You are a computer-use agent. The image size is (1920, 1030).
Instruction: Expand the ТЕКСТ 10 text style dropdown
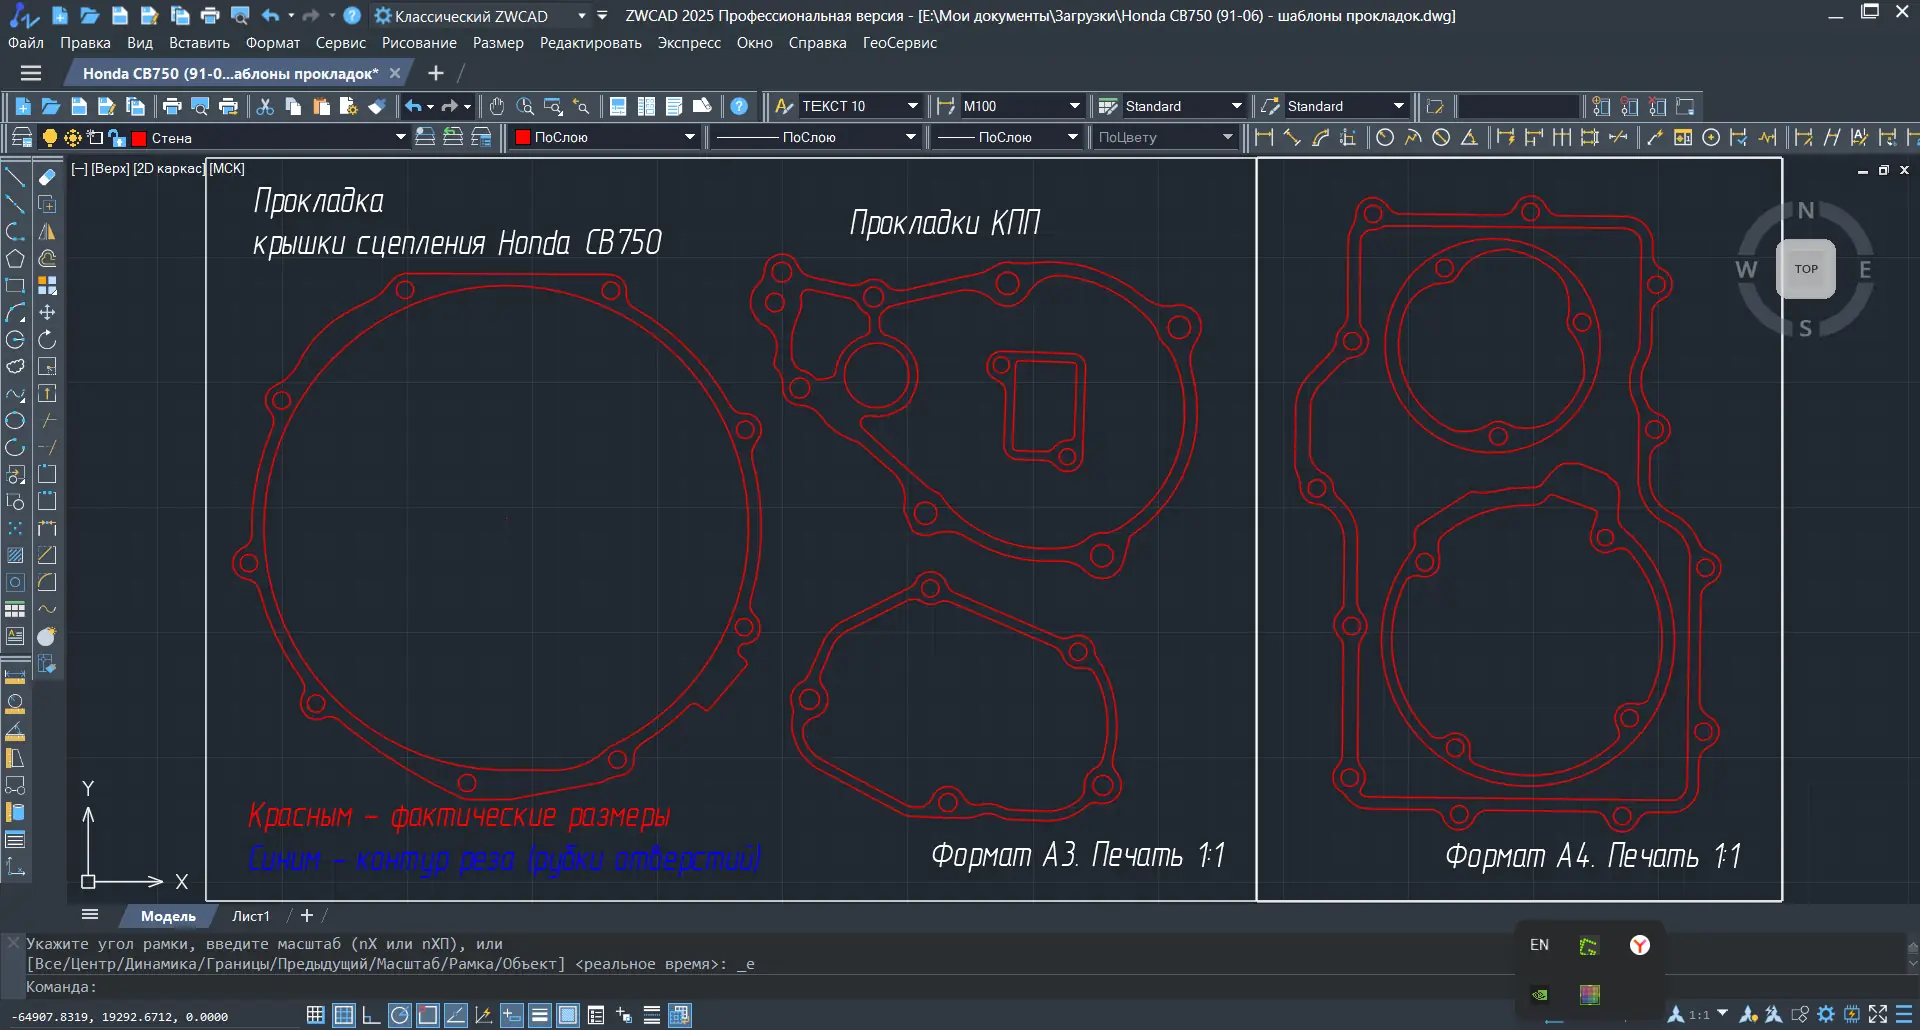(x=912, y=106)
